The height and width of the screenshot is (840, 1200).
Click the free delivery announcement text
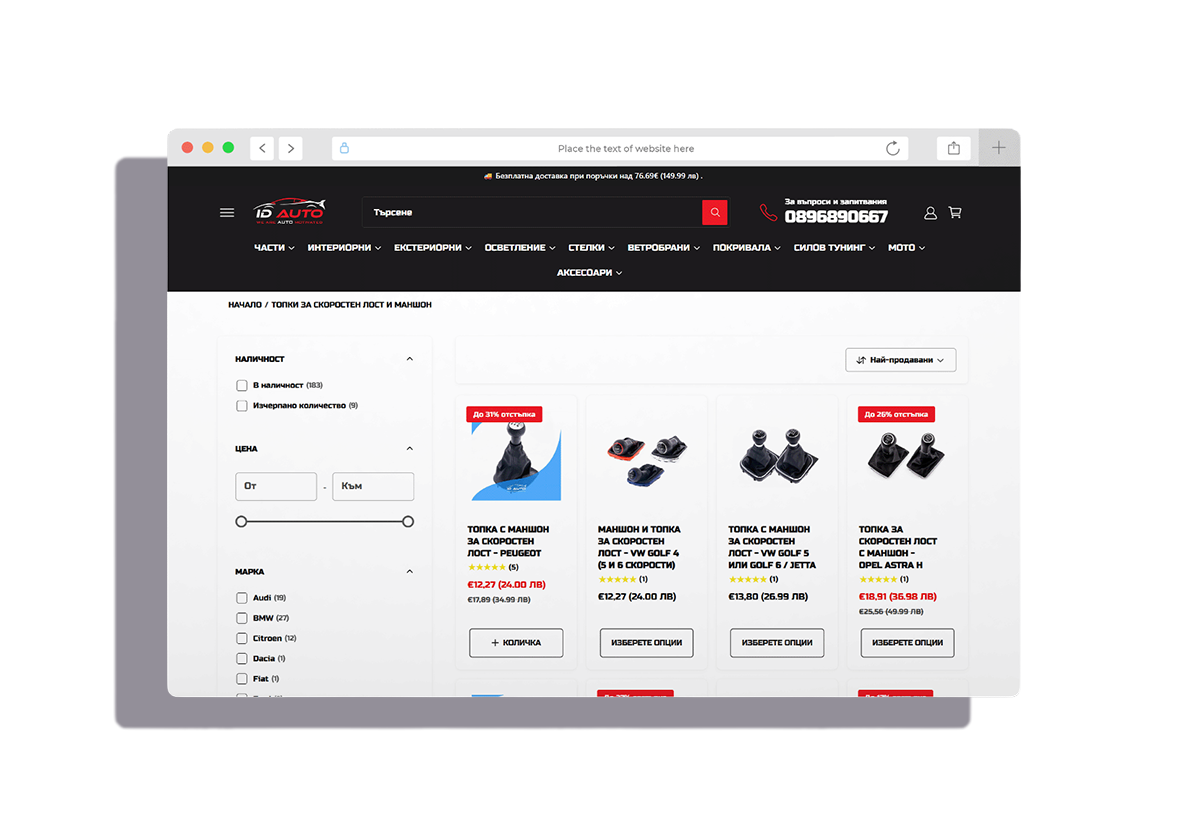pos(594,176)
